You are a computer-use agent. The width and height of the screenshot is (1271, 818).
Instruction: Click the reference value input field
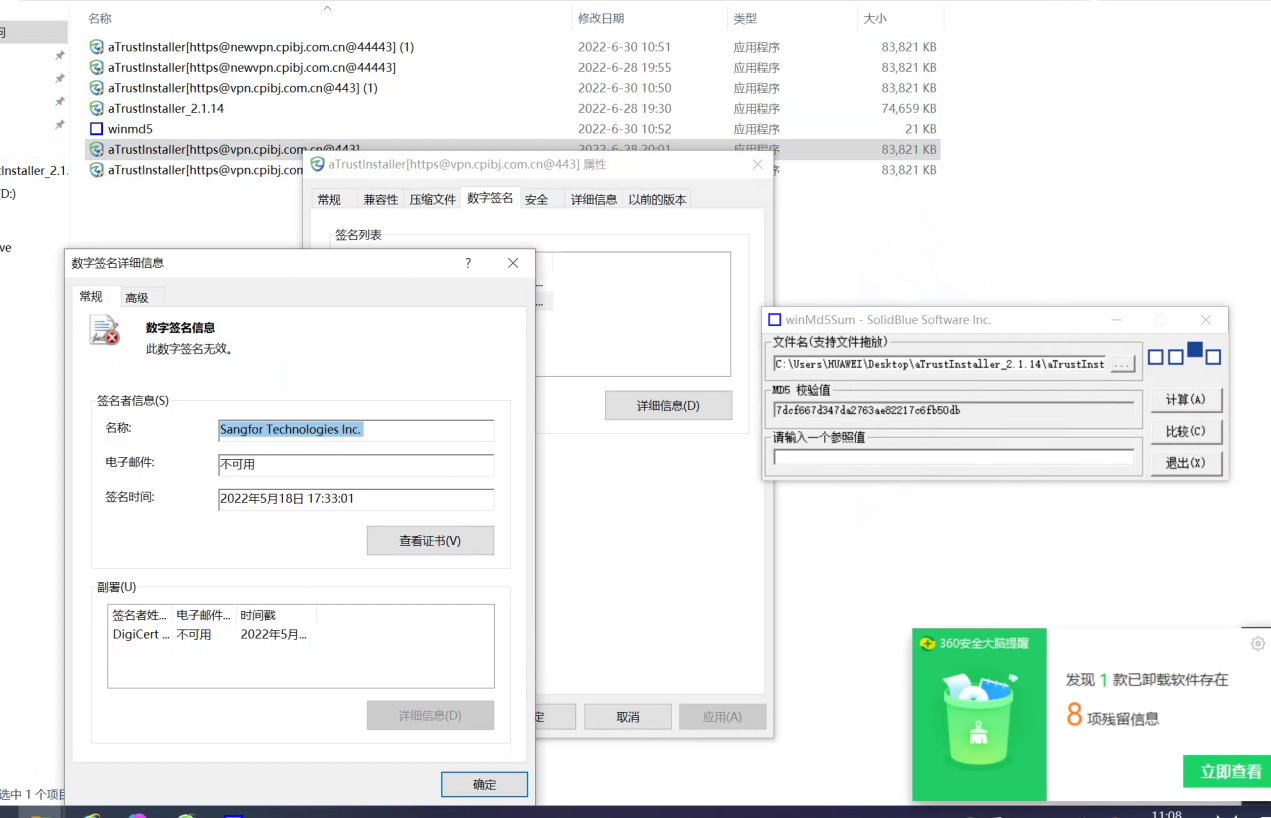point(953,457)
